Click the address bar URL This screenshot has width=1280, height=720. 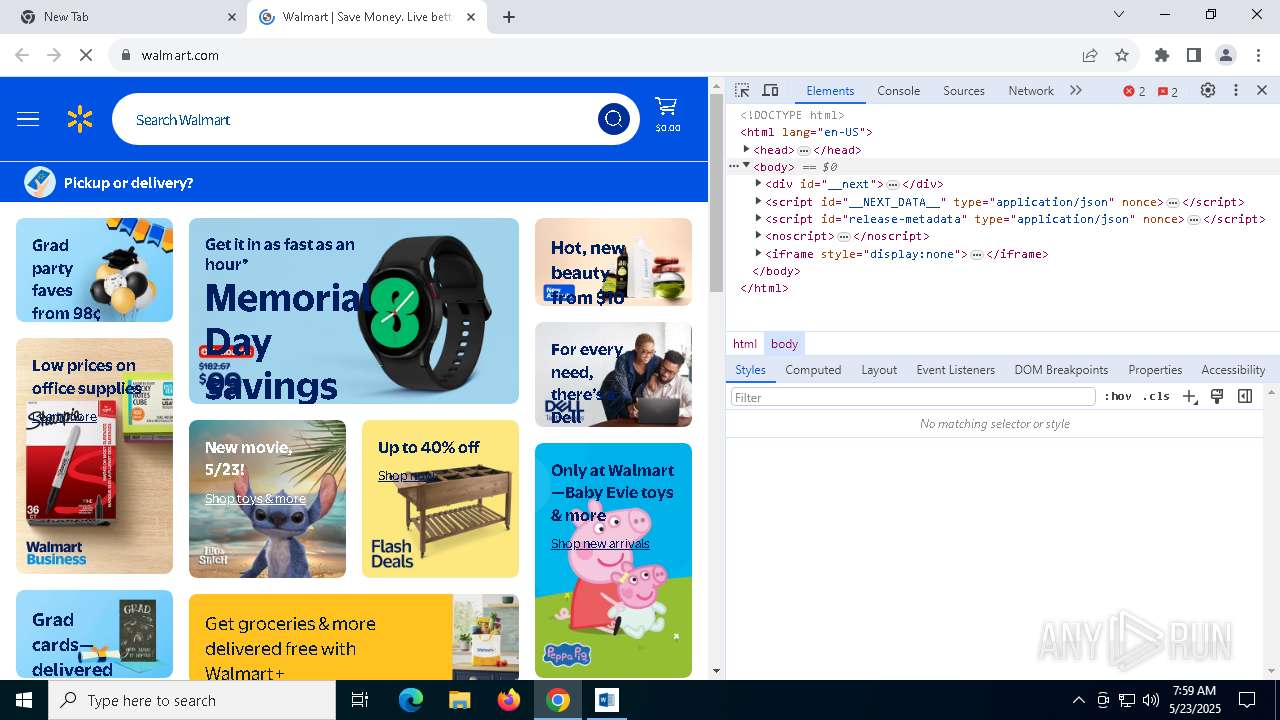[x=180, y=55]
